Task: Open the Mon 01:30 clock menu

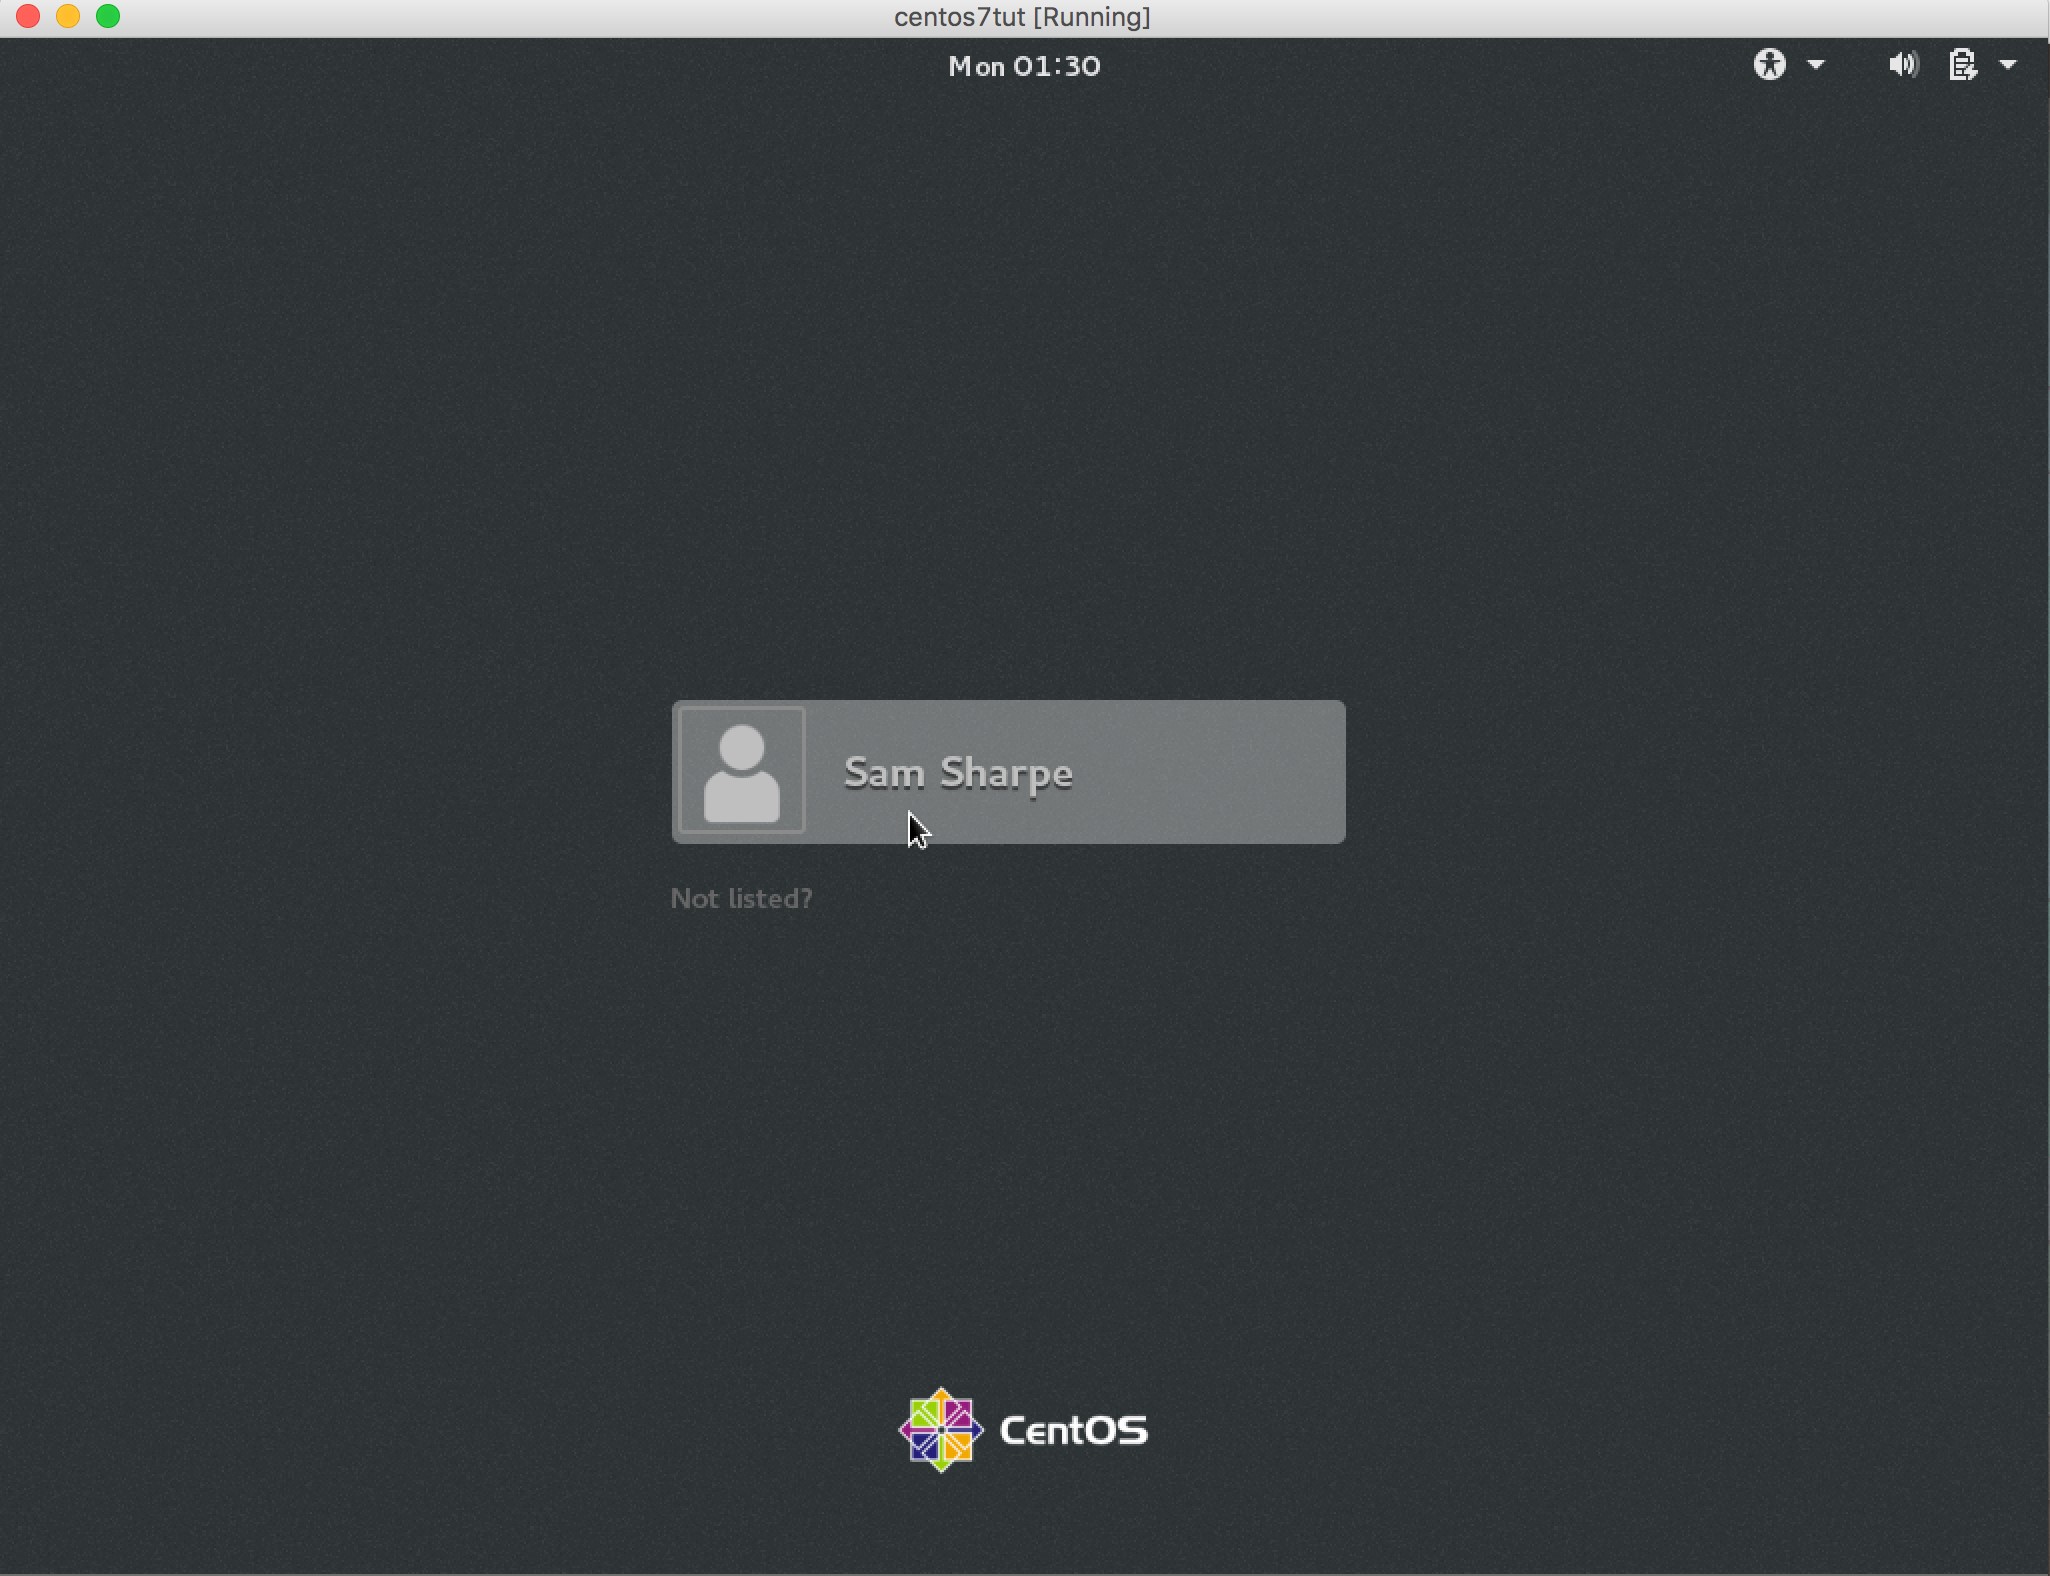Action: coord(1023,66)
